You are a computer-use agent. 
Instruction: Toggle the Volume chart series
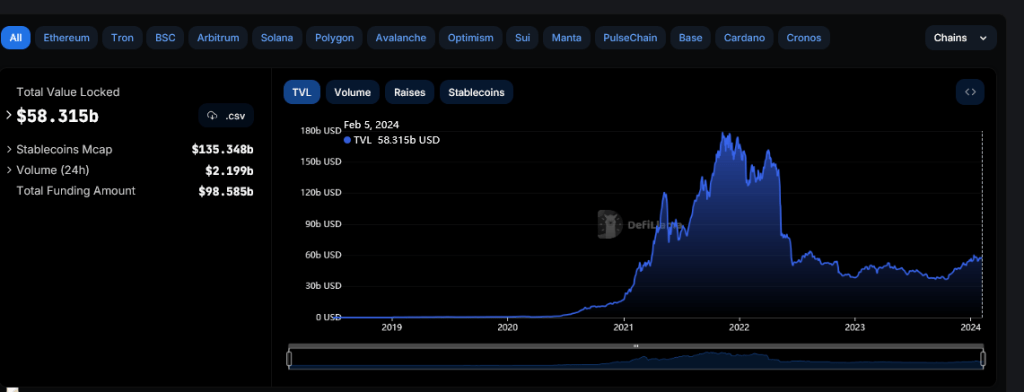[353, 92]
